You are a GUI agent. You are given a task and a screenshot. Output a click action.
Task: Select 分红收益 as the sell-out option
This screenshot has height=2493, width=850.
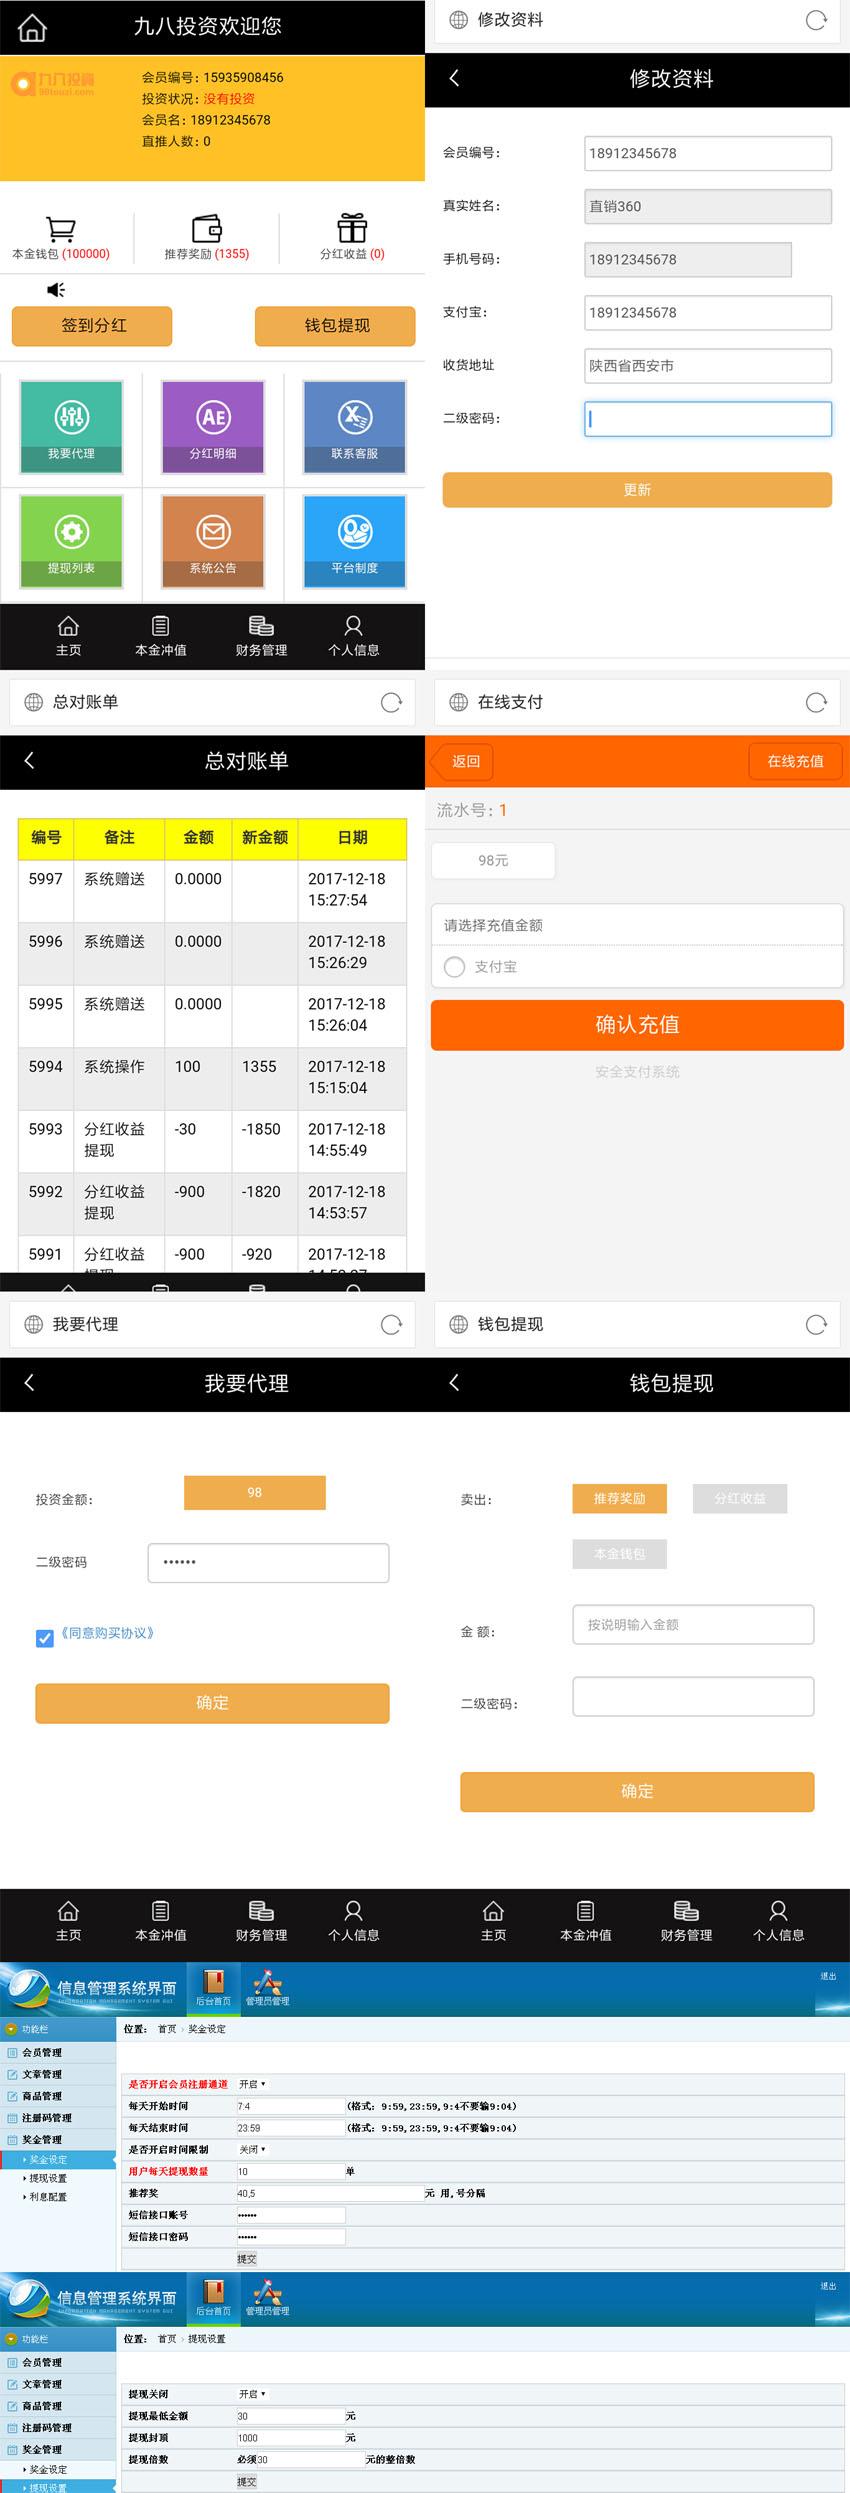[740, 1498]
